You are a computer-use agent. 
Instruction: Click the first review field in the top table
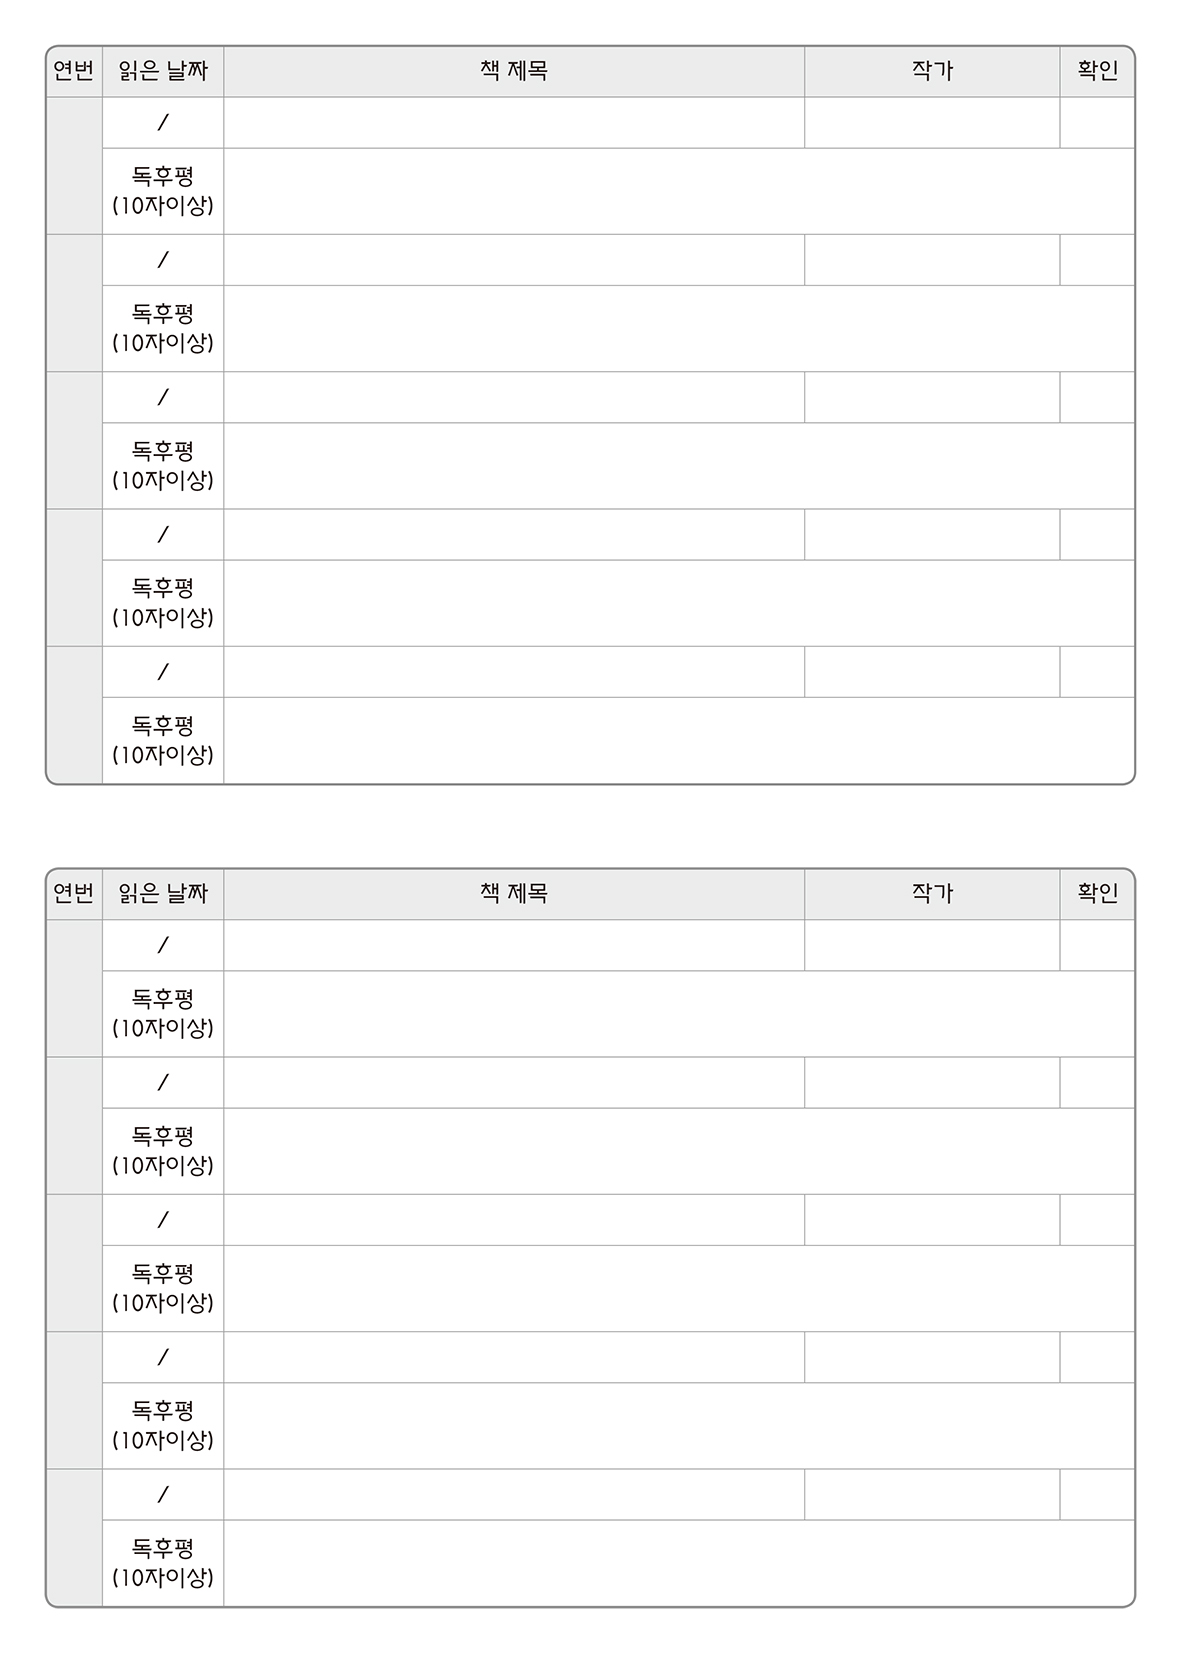[x=679, y=191]
